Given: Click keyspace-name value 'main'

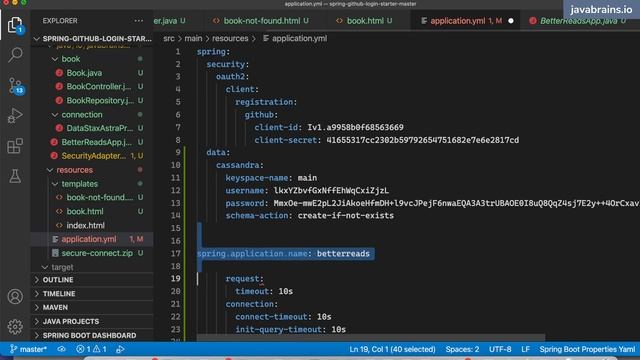Looking at the screenshot, I should (x=307, y=178).
